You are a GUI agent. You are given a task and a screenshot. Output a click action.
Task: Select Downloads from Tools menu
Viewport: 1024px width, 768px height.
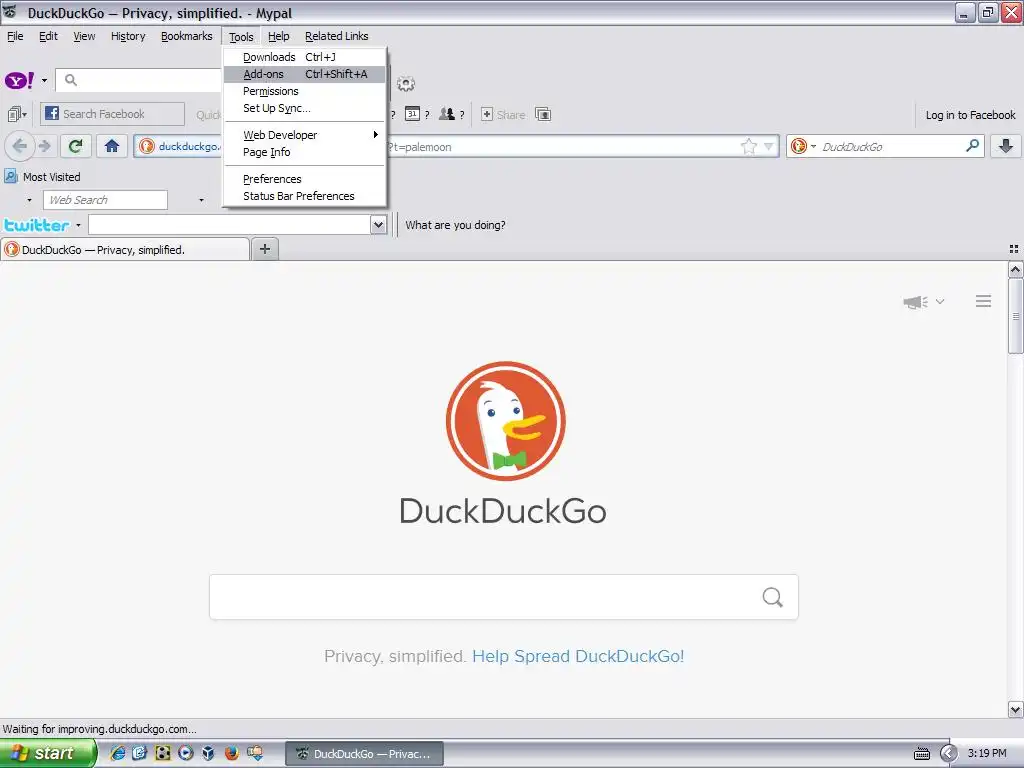(x=305, y=57)
